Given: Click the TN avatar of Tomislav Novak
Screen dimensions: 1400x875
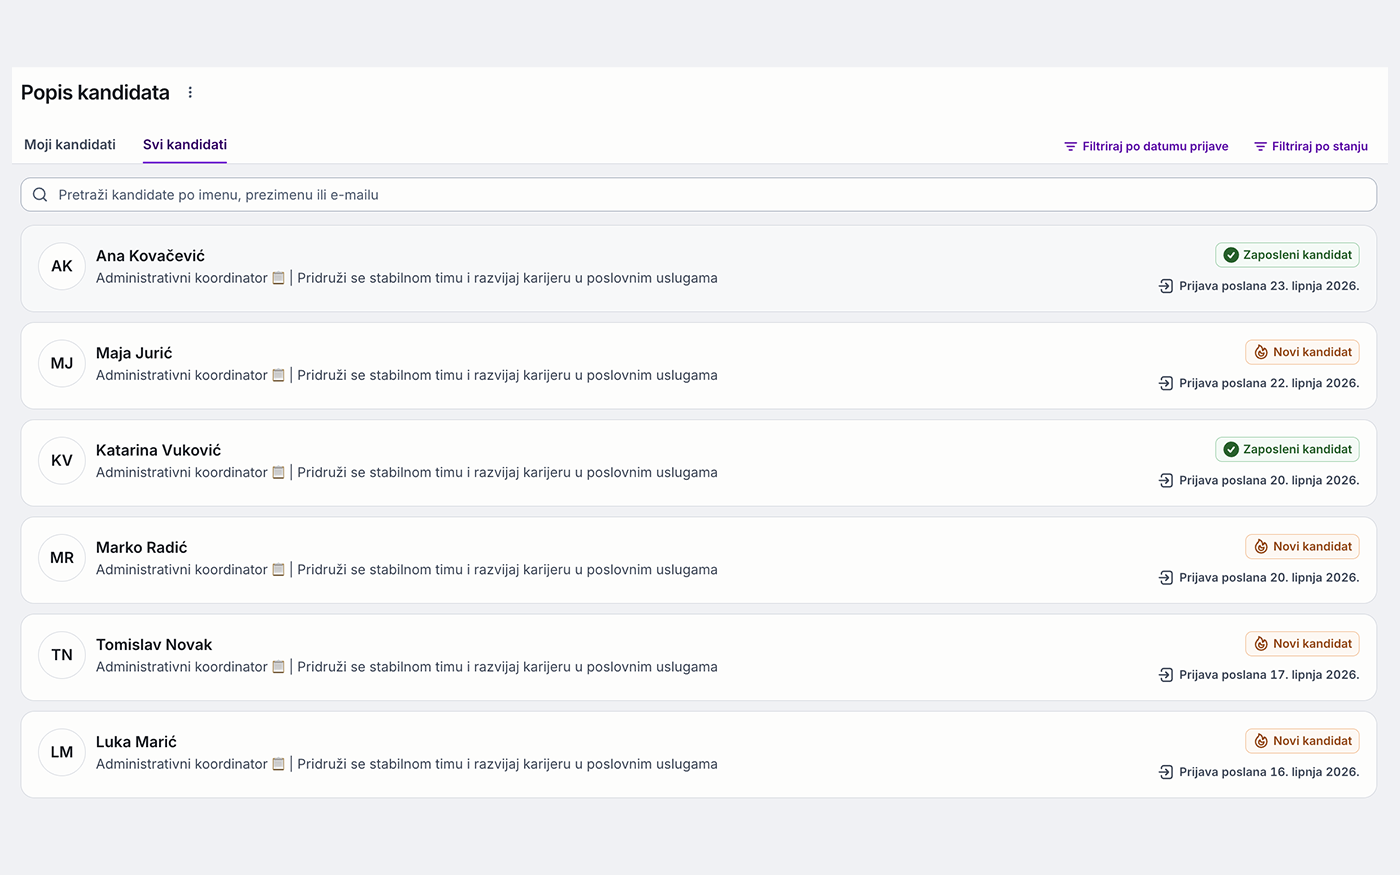Looking at the screenshot, I should pyautogui.click(x=62, y=654).
